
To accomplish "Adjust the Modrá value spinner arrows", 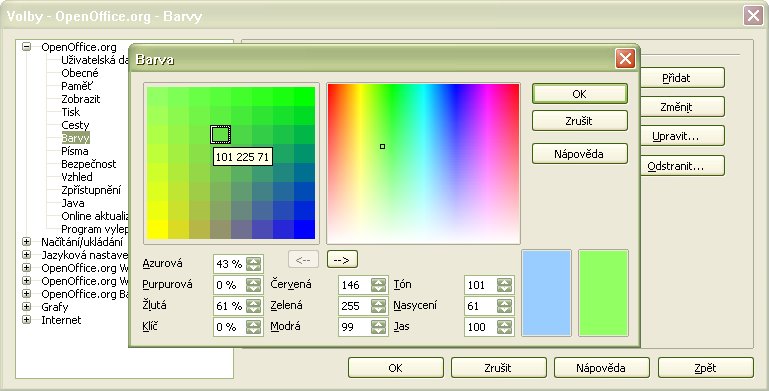I will (379, 327).
